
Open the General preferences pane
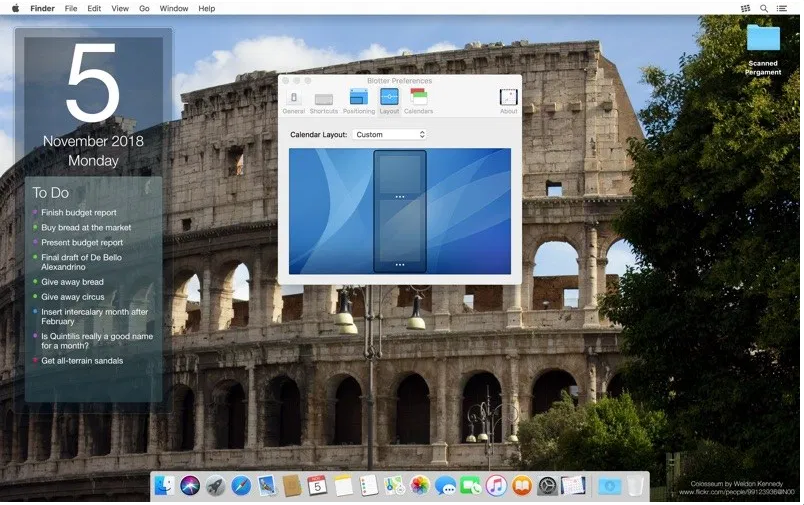pyautogui.click(x=293, y=100)
